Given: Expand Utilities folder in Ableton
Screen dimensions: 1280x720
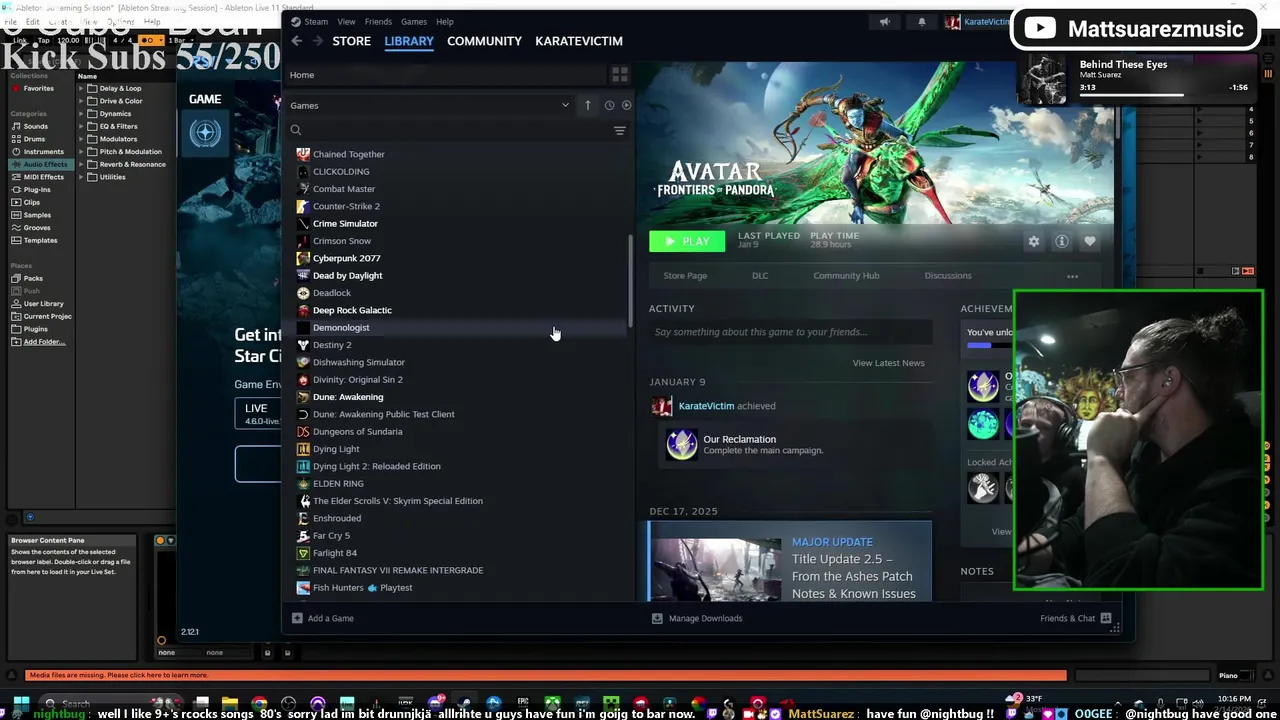Looking at the screenshot, I should [82, 177].
